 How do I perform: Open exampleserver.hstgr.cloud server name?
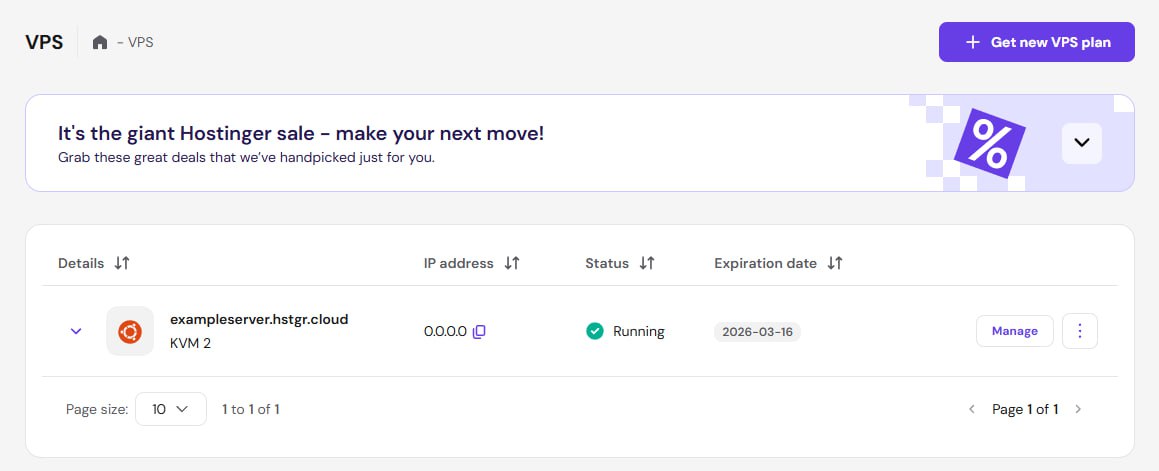[259, 320]
